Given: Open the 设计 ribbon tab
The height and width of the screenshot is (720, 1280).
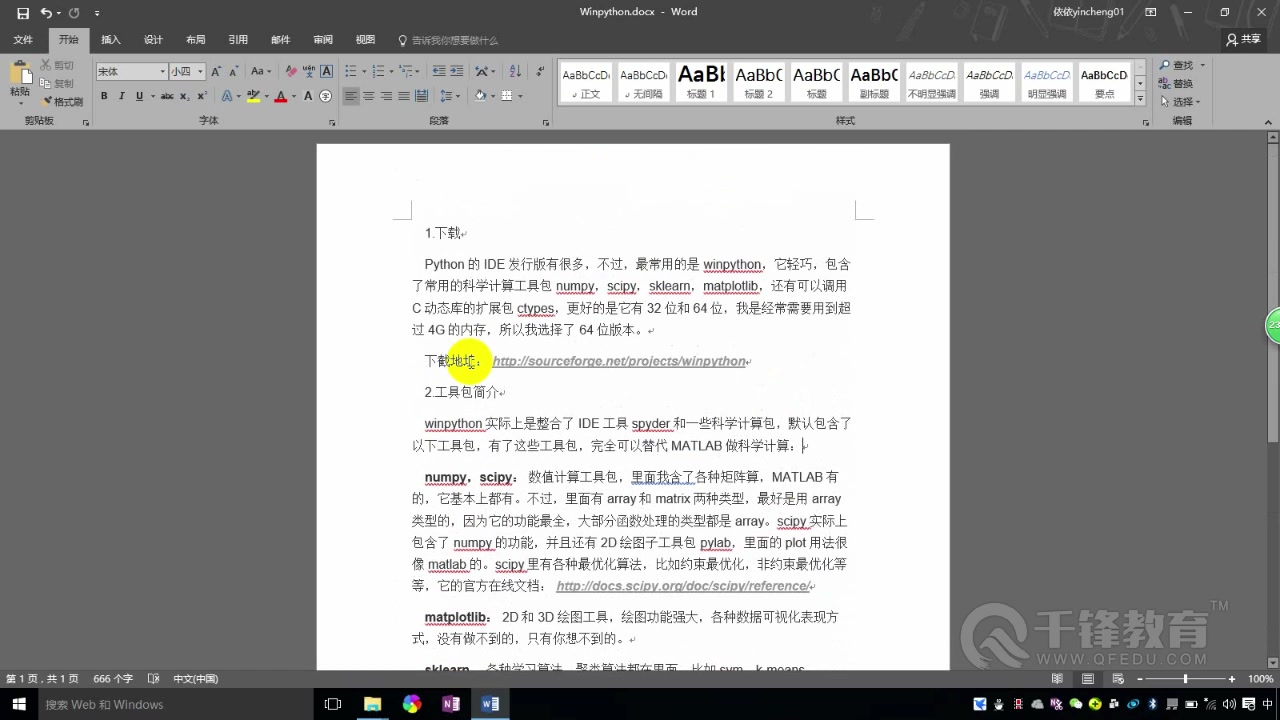Looking at the screenshot, I should [x=152, y=40].
